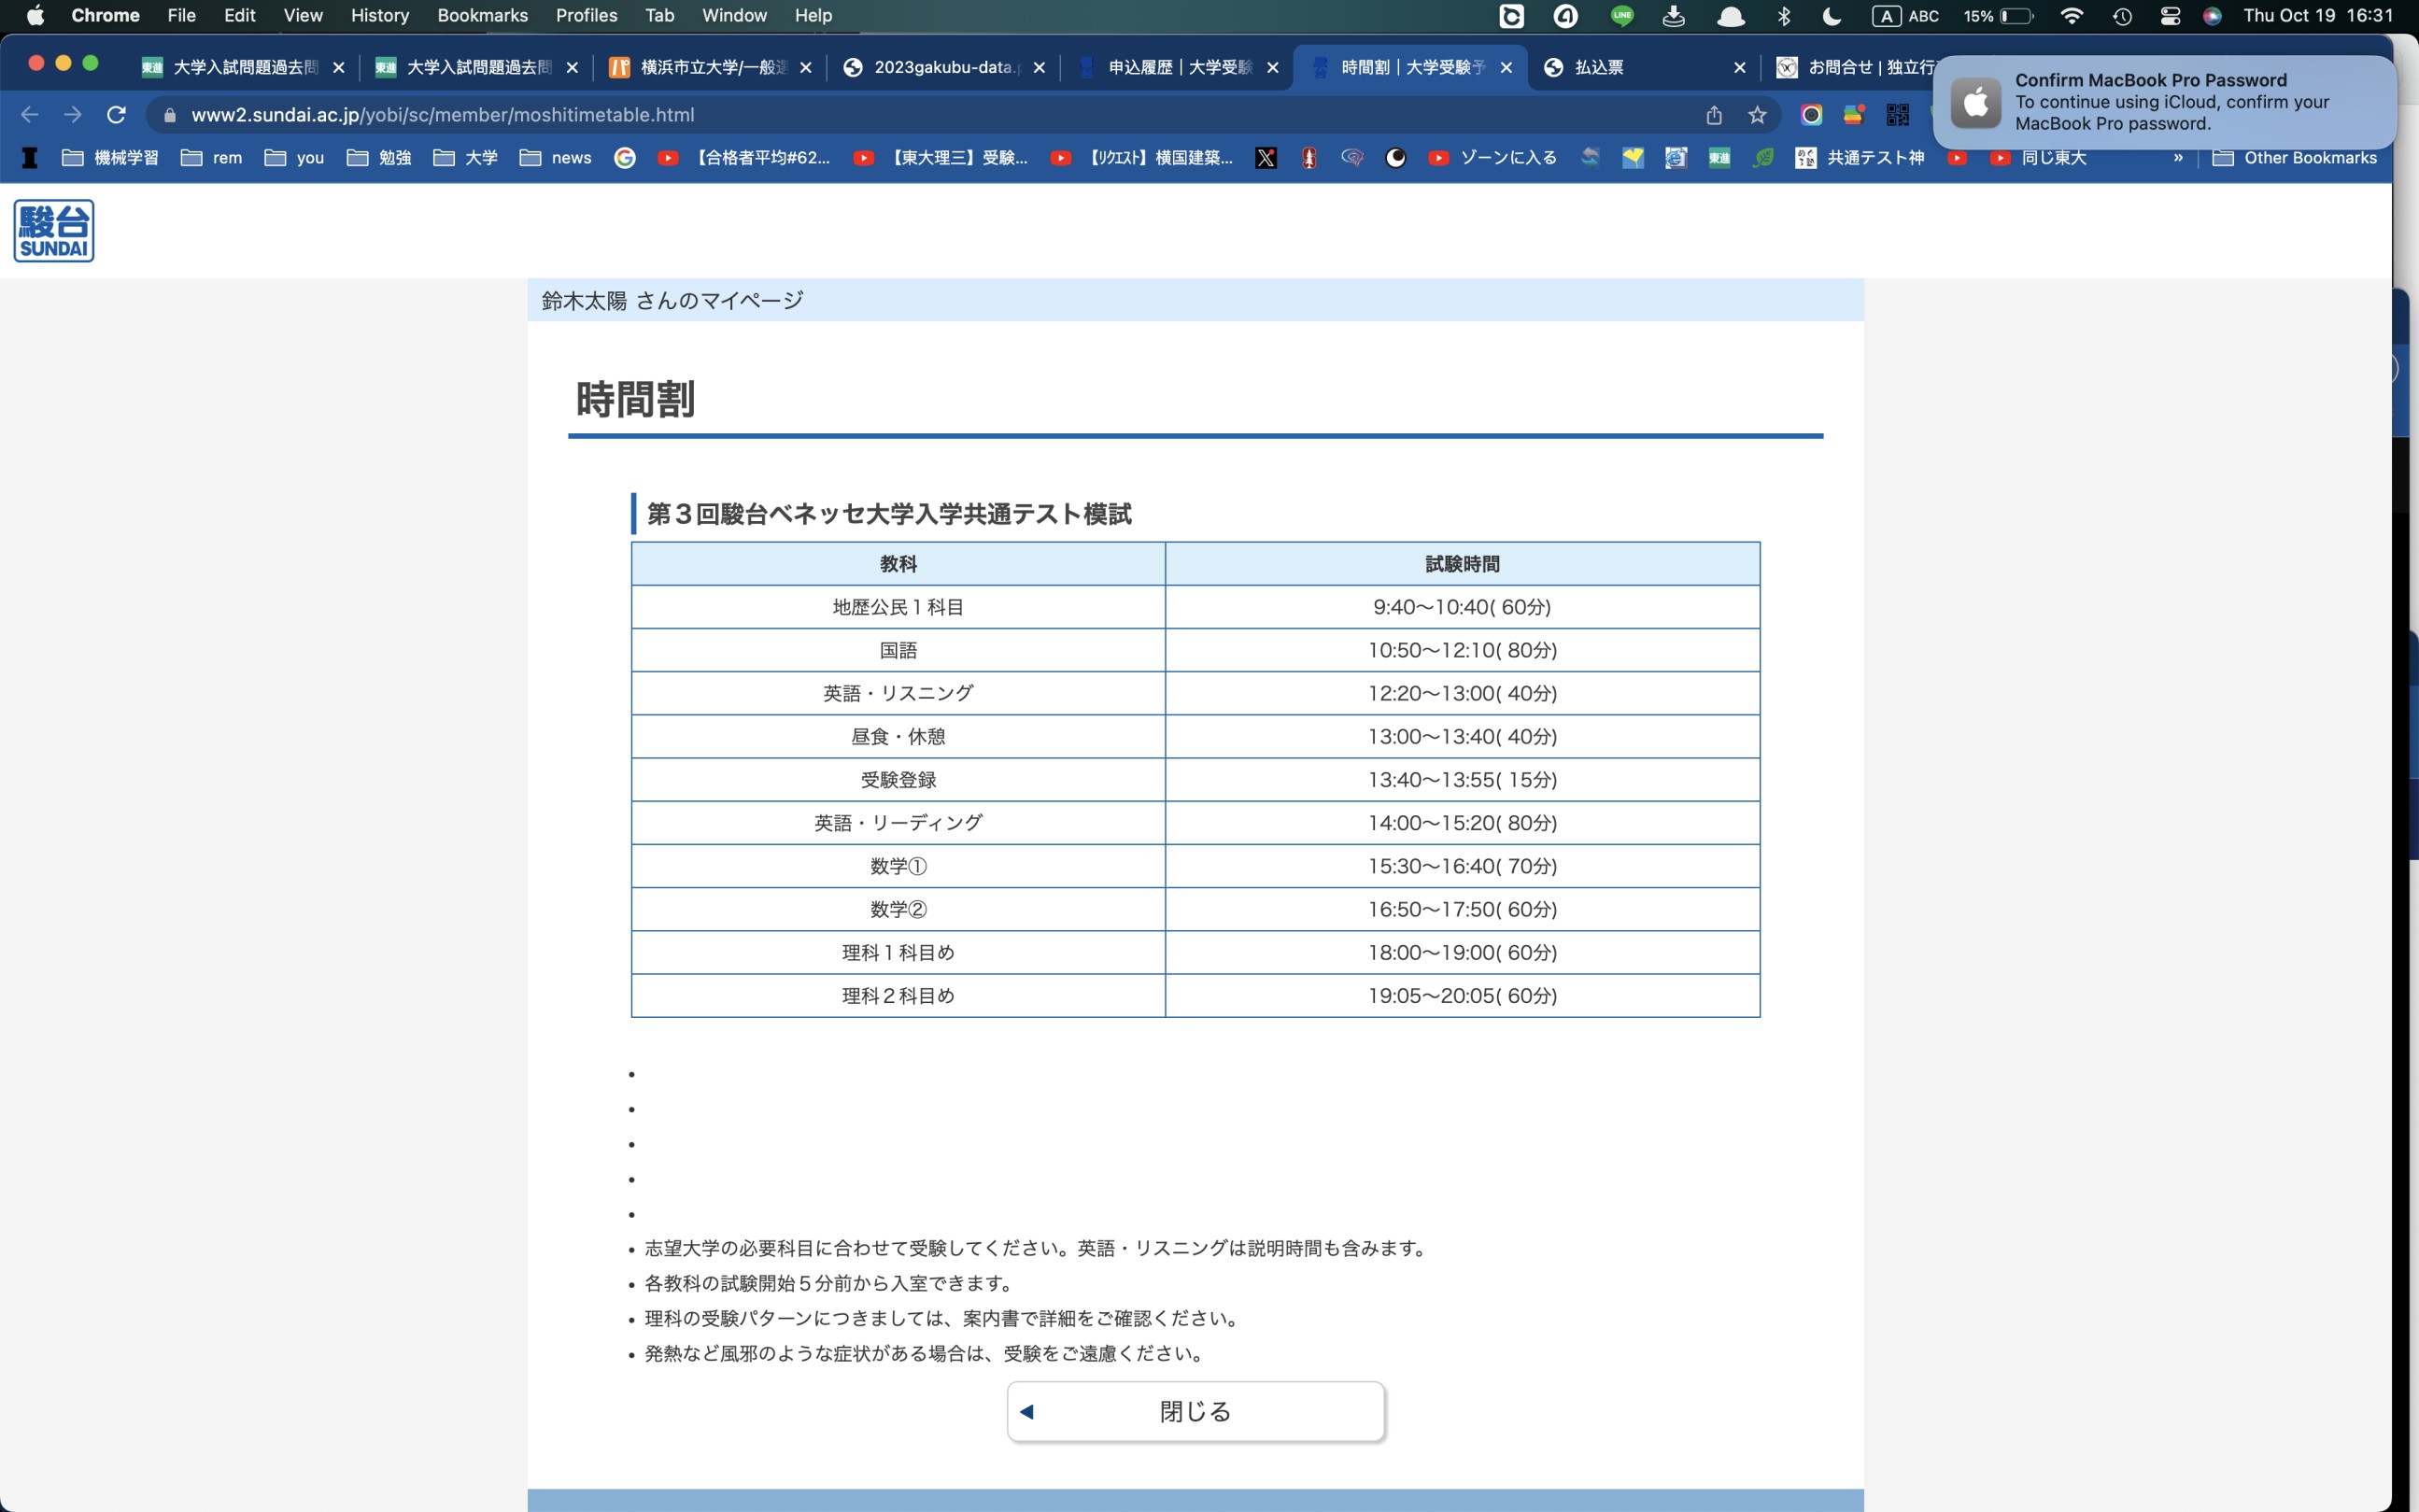Open the 機械学習 bookmark folder
This screenshot has height=1512, width=2419.
pyautogui.click(x=110, y=158)
